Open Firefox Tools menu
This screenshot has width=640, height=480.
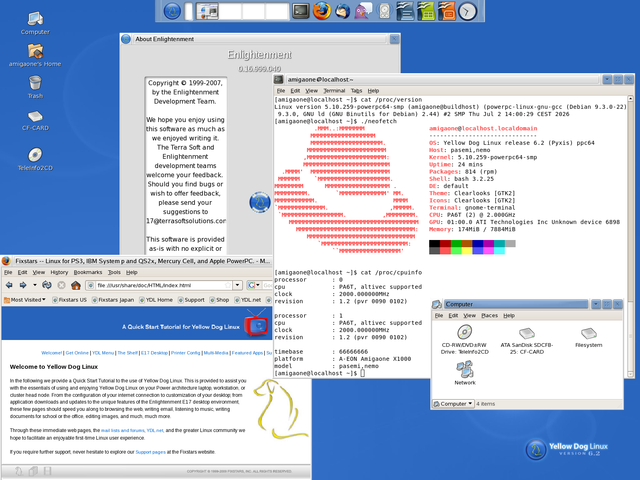(x=114, y=272)
